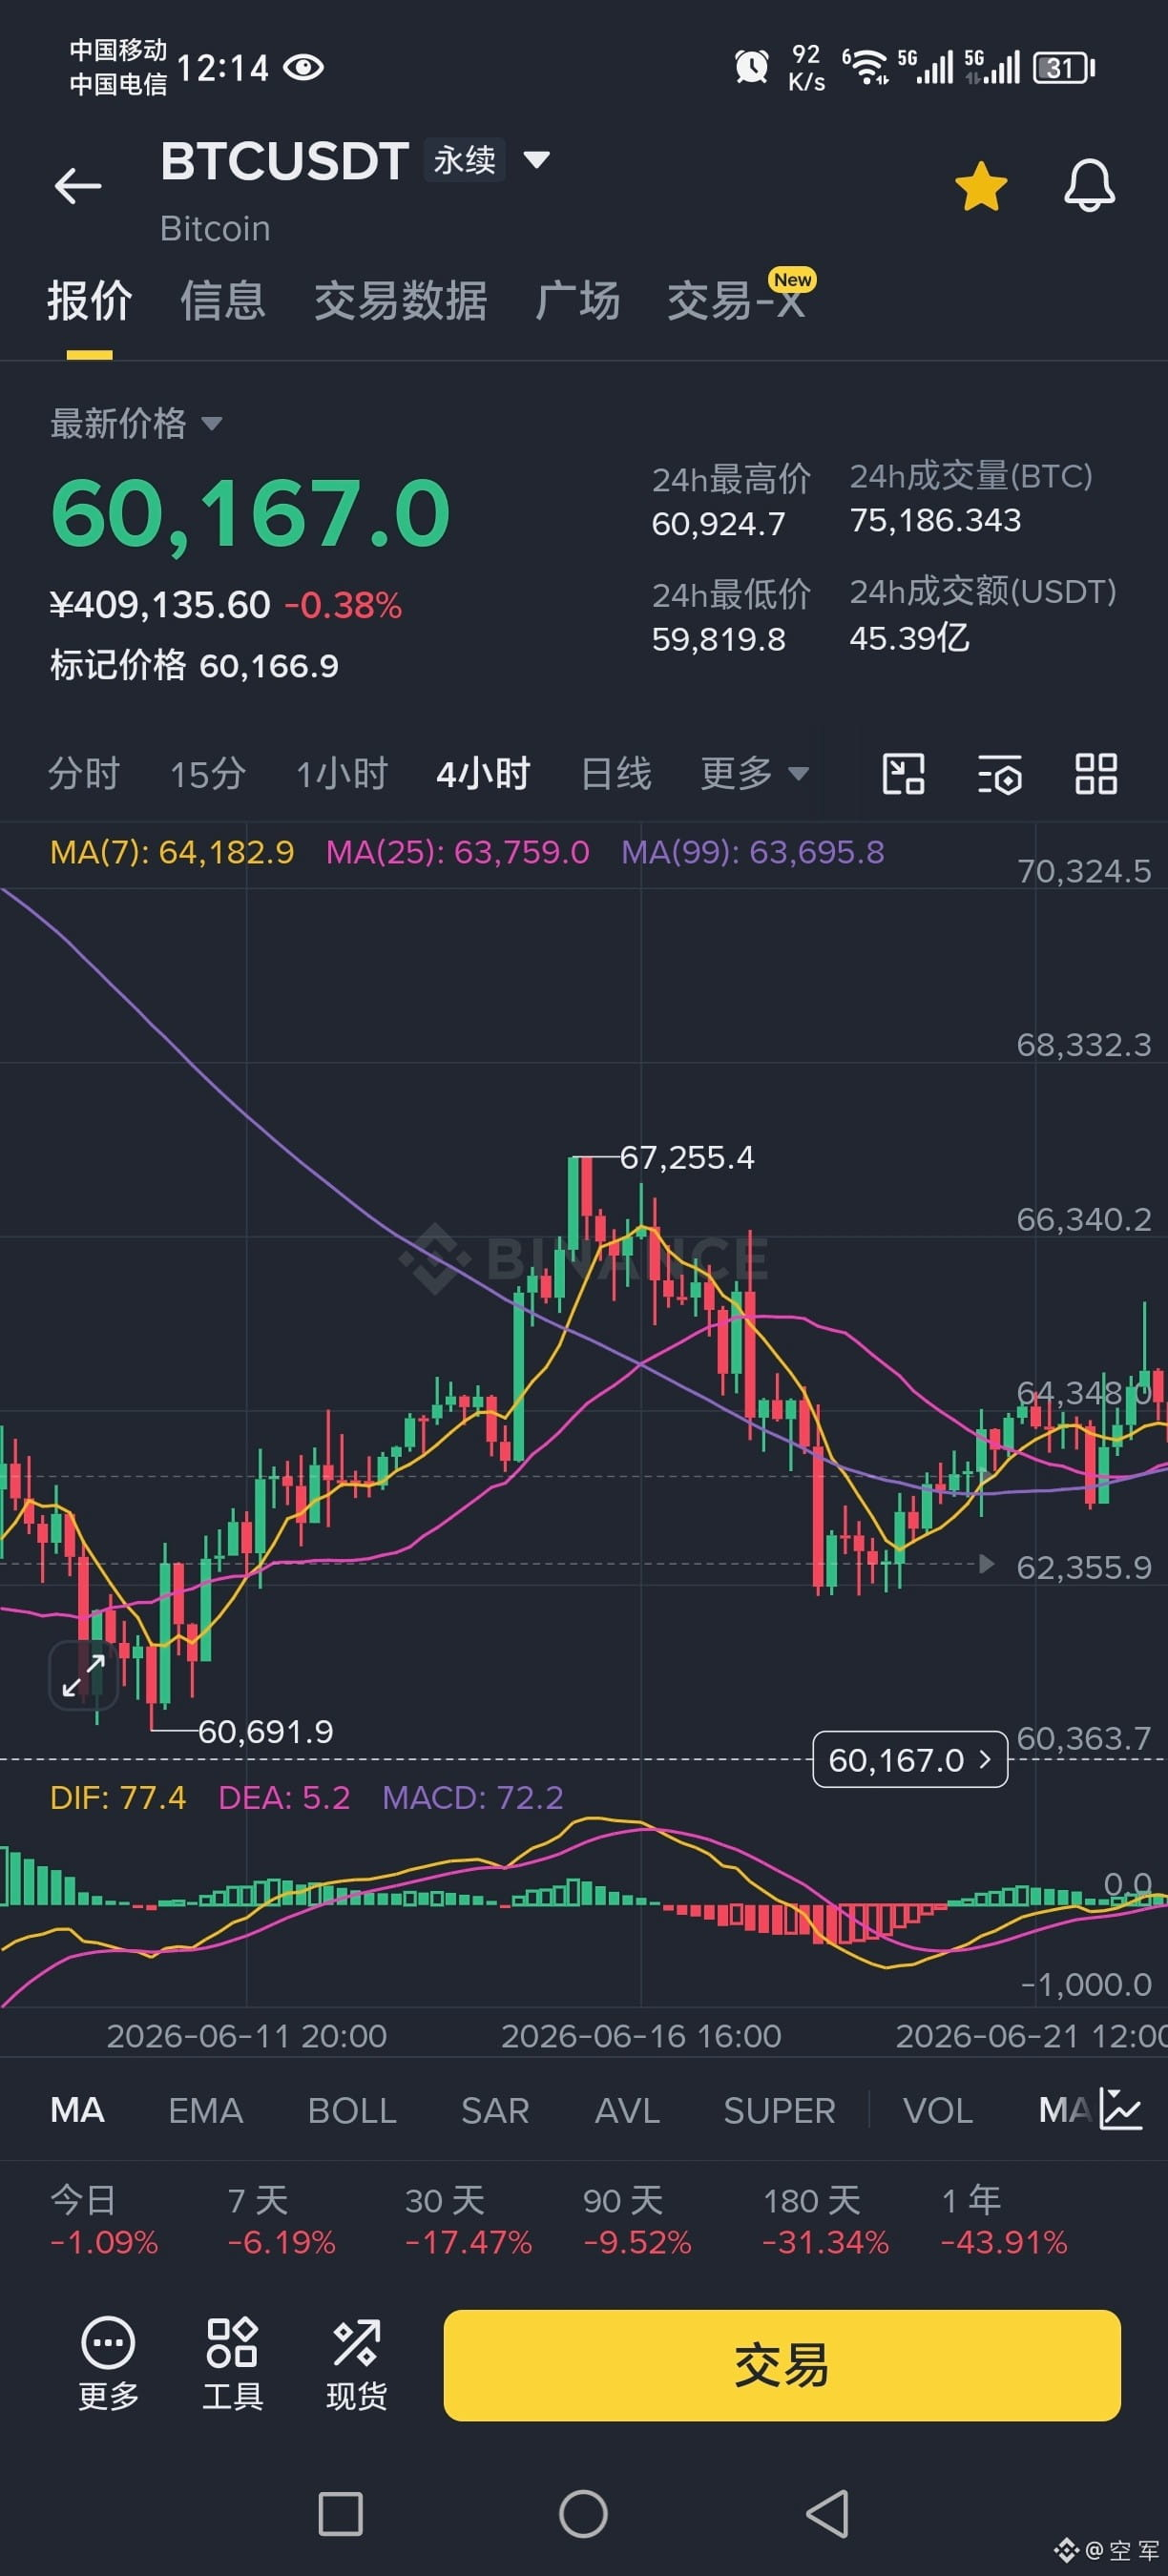Switch to the 交易数据 tab

tap(400, 300)
